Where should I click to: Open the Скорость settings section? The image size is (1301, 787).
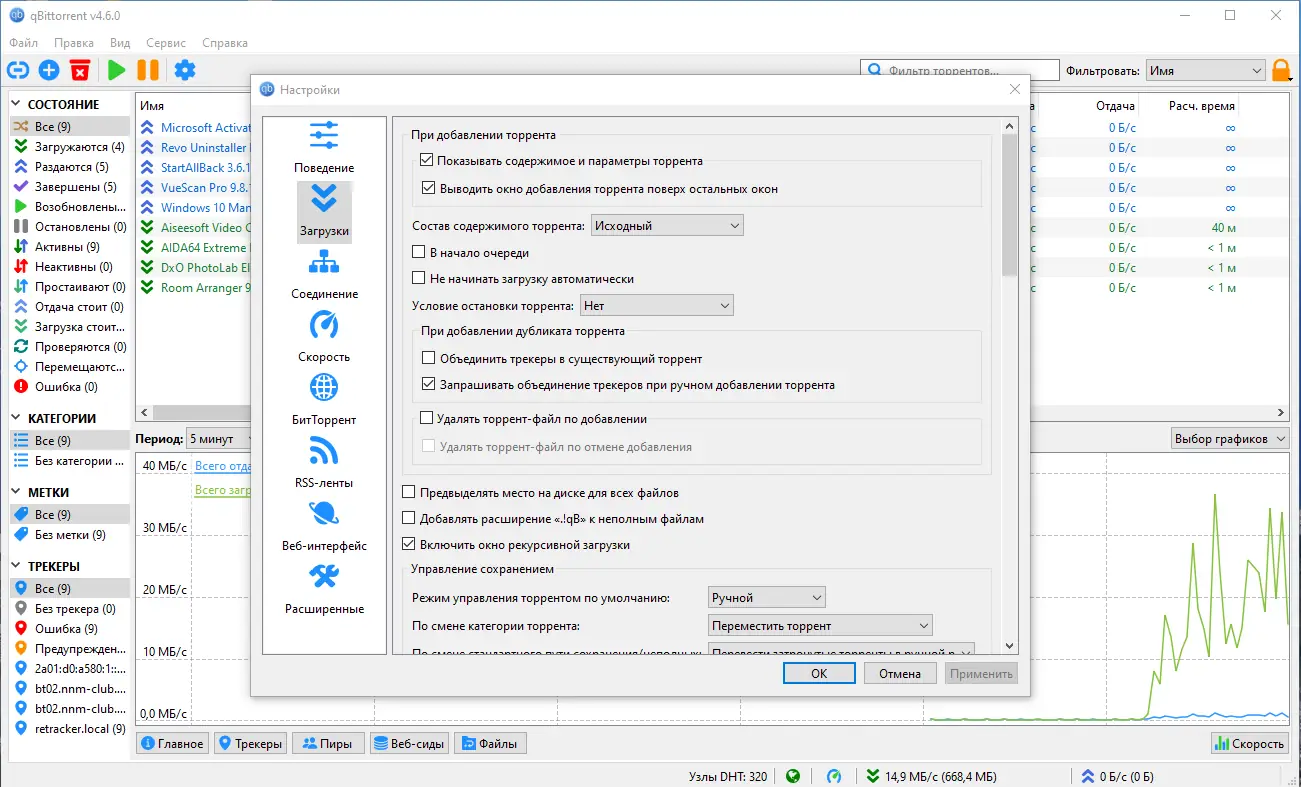click(323, 339)
